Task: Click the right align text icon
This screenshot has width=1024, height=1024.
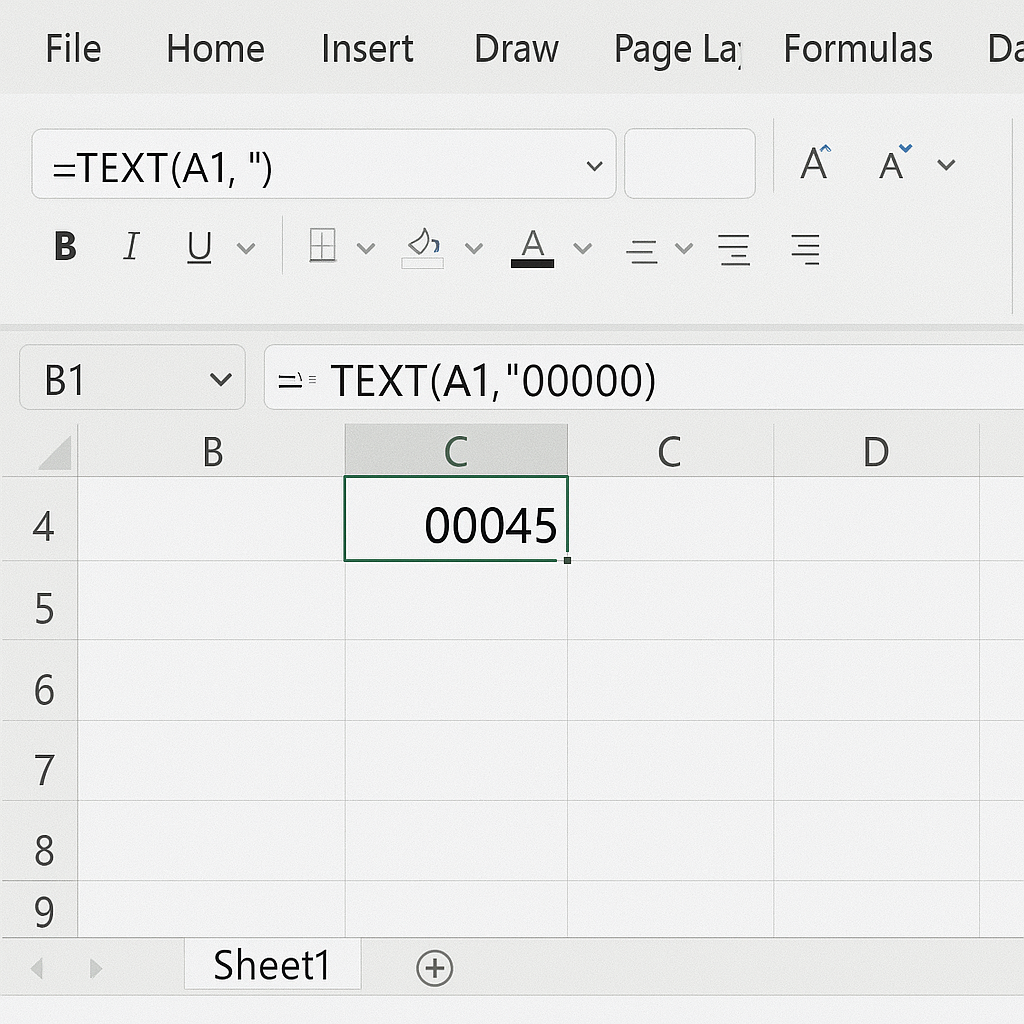Action: pyautogui.click(x=804, y=248)
